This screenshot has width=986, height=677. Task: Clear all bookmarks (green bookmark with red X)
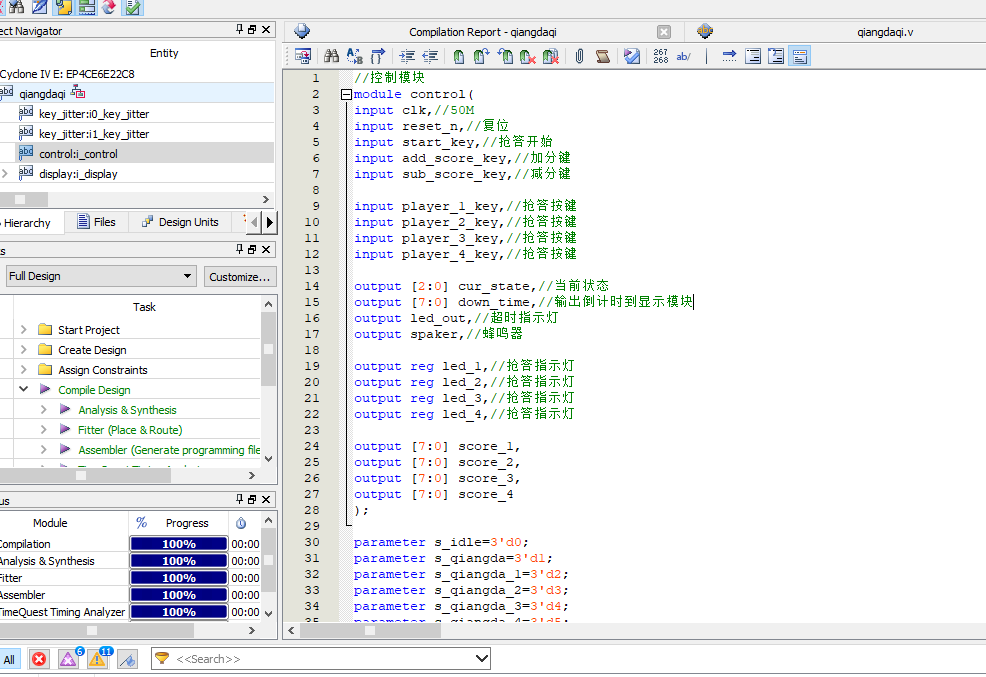tap(528, 57)
